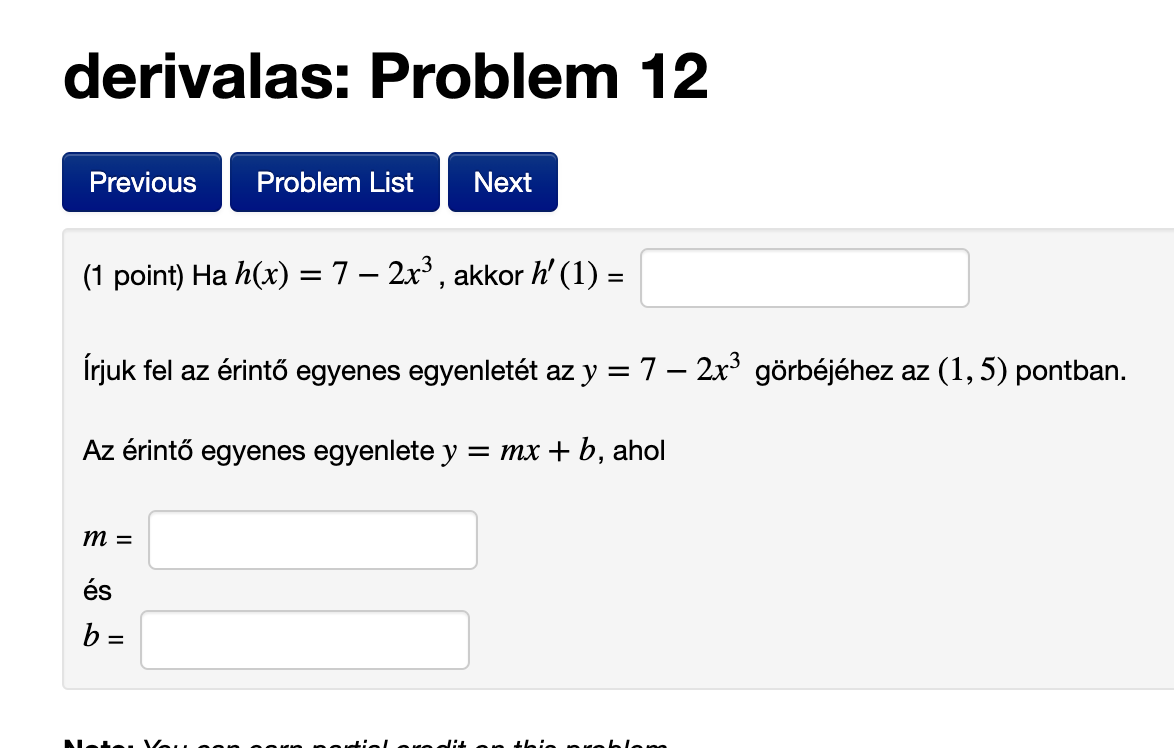Click the word "akkor" in the first line

point(487,278)
